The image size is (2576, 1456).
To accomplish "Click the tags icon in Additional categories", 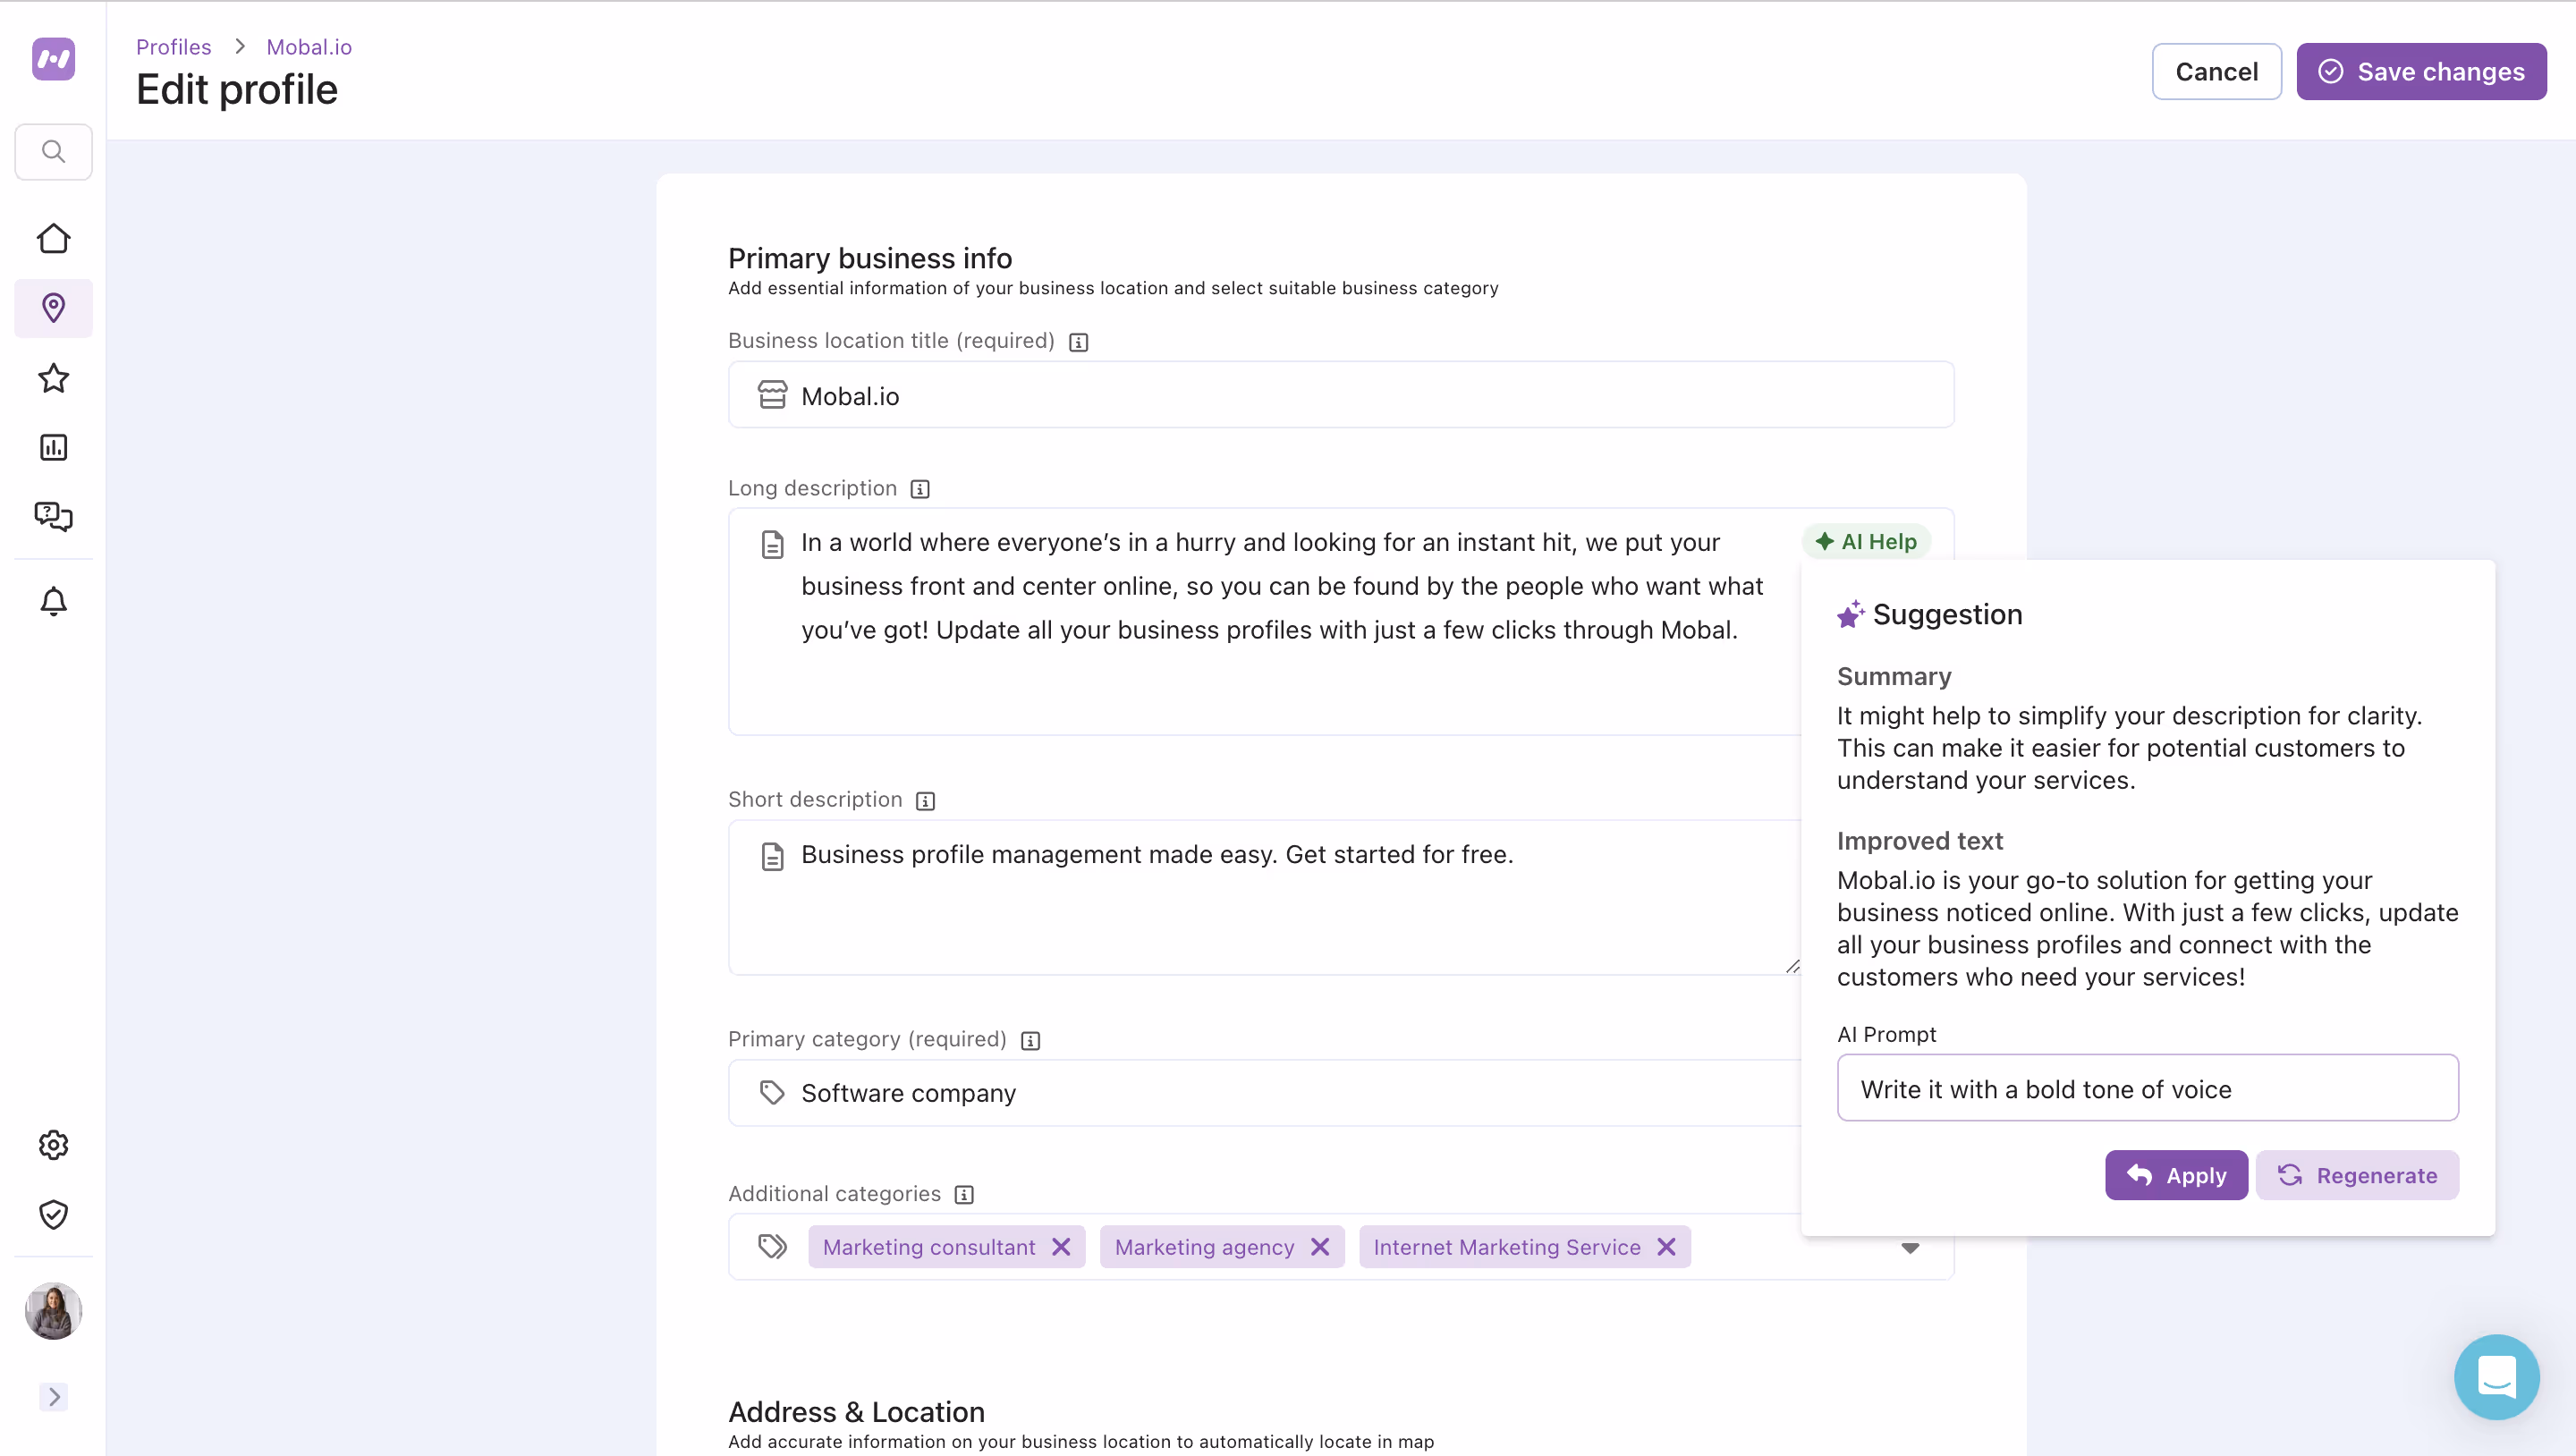I will click(772, 1247).
